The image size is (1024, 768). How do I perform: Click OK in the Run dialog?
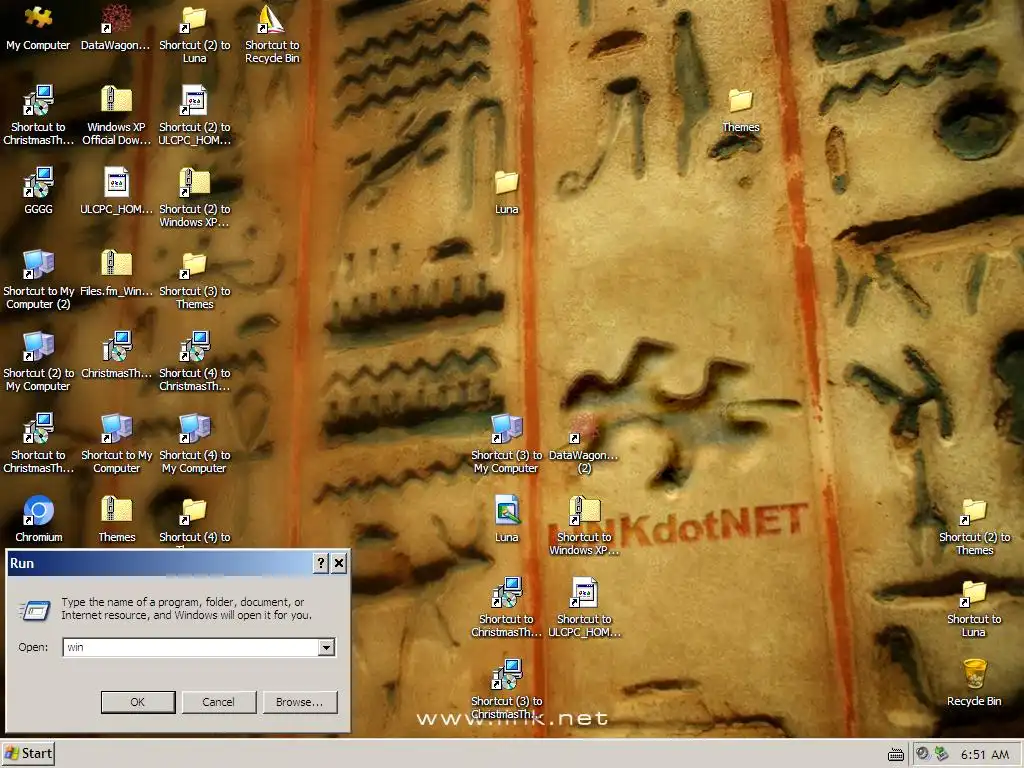138,702
